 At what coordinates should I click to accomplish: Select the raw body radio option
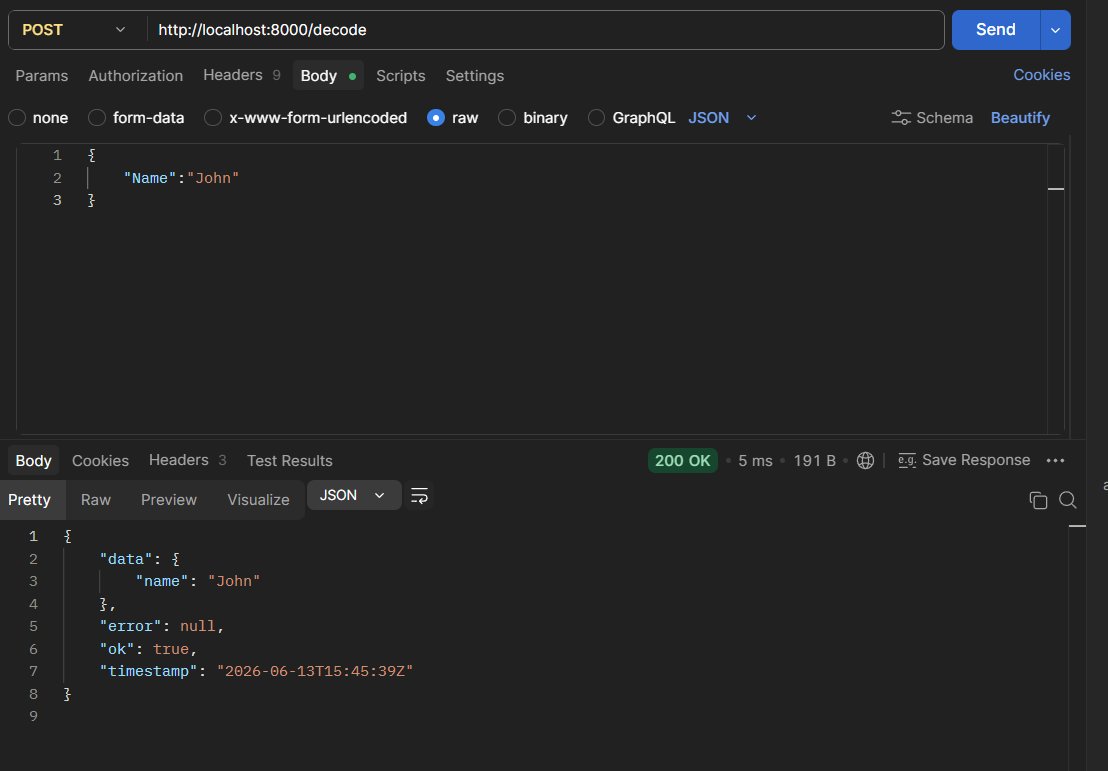pos(436,118)
